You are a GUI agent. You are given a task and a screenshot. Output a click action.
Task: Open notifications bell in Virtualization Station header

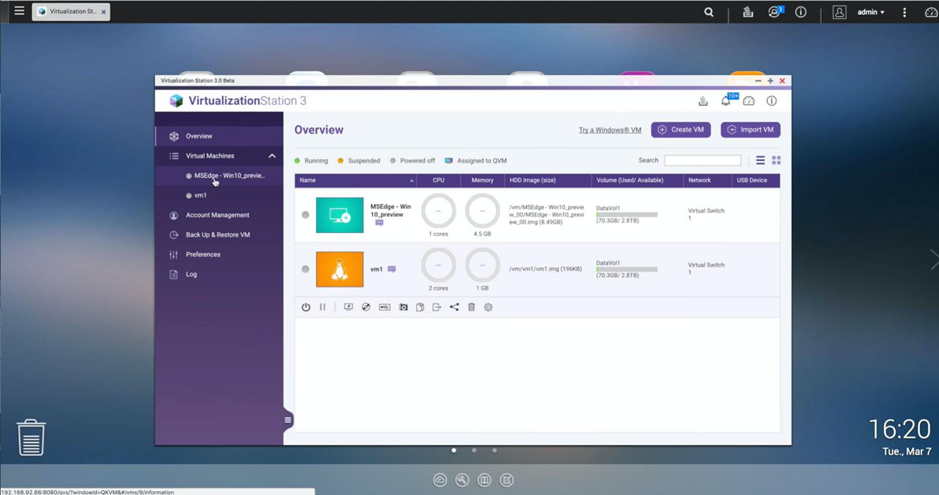click(725, 101)
